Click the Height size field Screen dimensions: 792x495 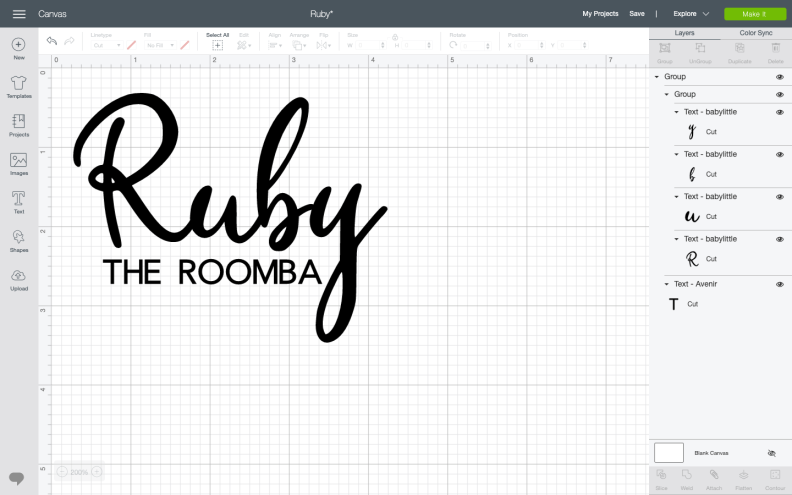tap(417, 45)
